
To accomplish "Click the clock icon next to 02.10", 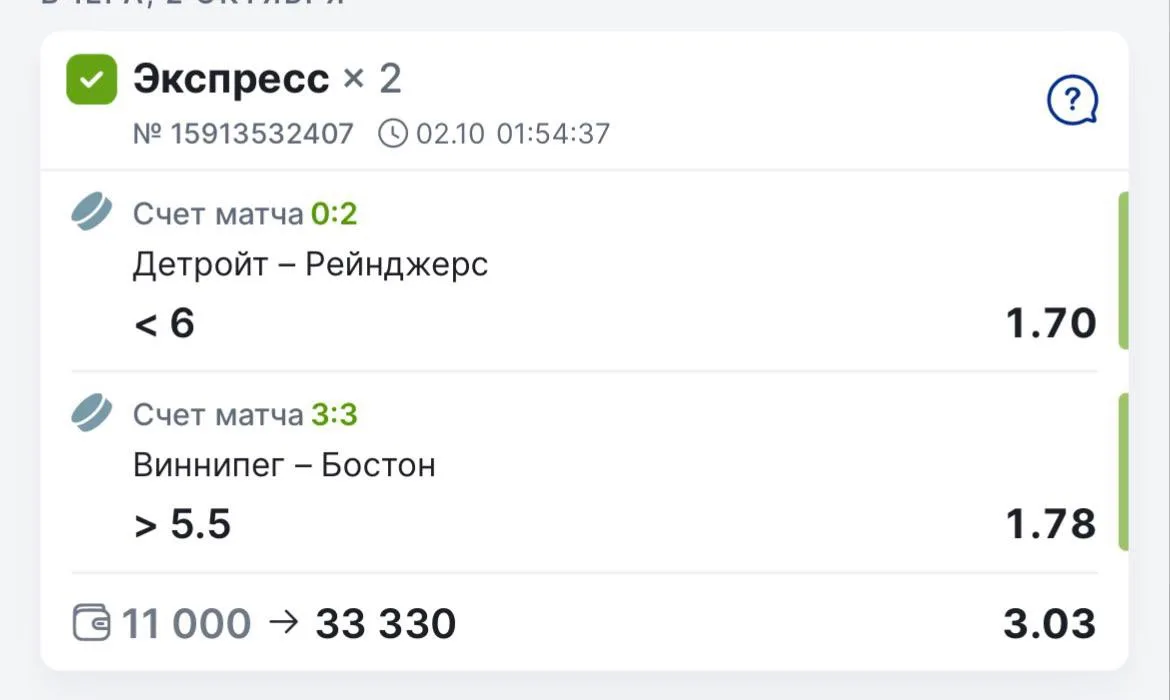I will tap(393, 134).
